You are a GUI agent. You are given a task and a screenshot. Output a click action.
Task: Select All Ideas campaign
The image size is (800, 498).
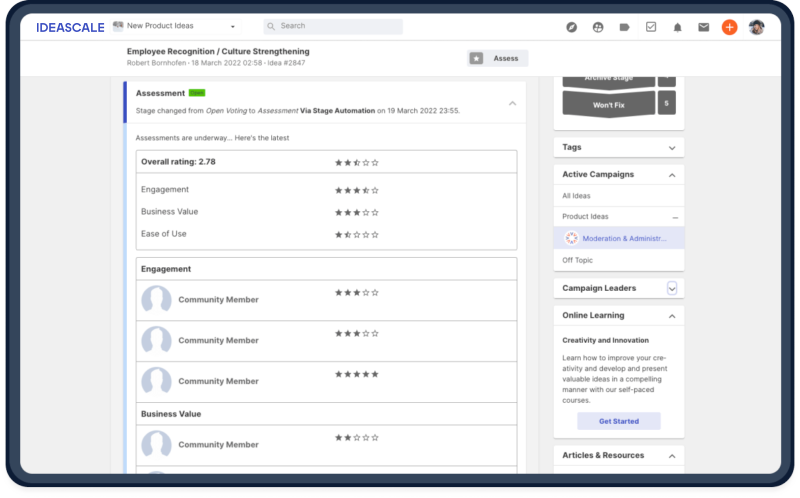(576, 196)
